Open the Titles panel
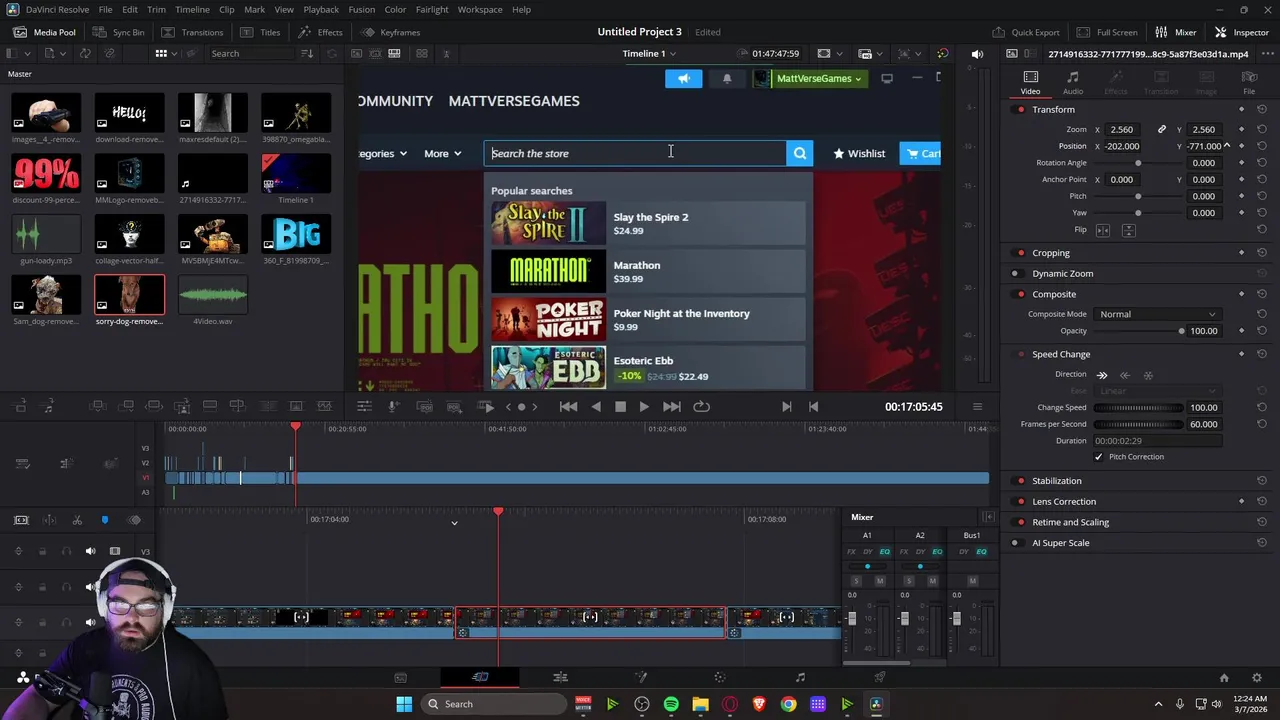The width and height of the screenshot is (1280, 720). point(261,32)
